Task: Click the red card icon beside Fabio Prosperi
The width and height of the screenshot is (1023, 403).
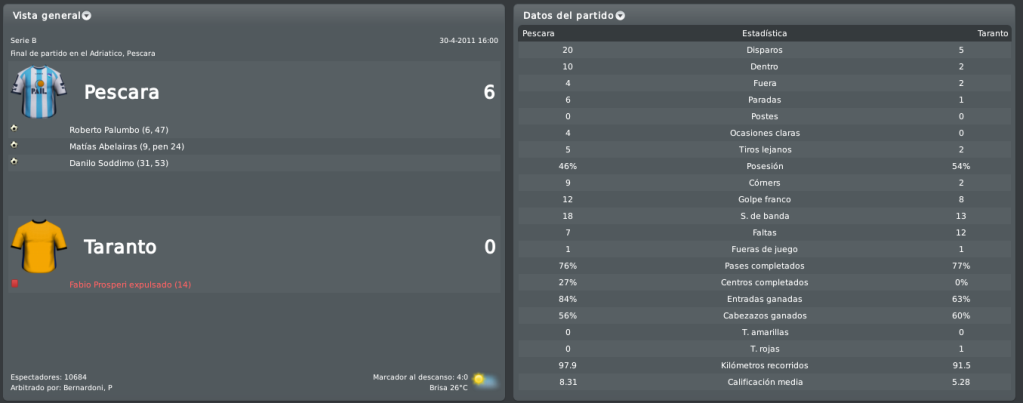Action: (x=14, y=284)
